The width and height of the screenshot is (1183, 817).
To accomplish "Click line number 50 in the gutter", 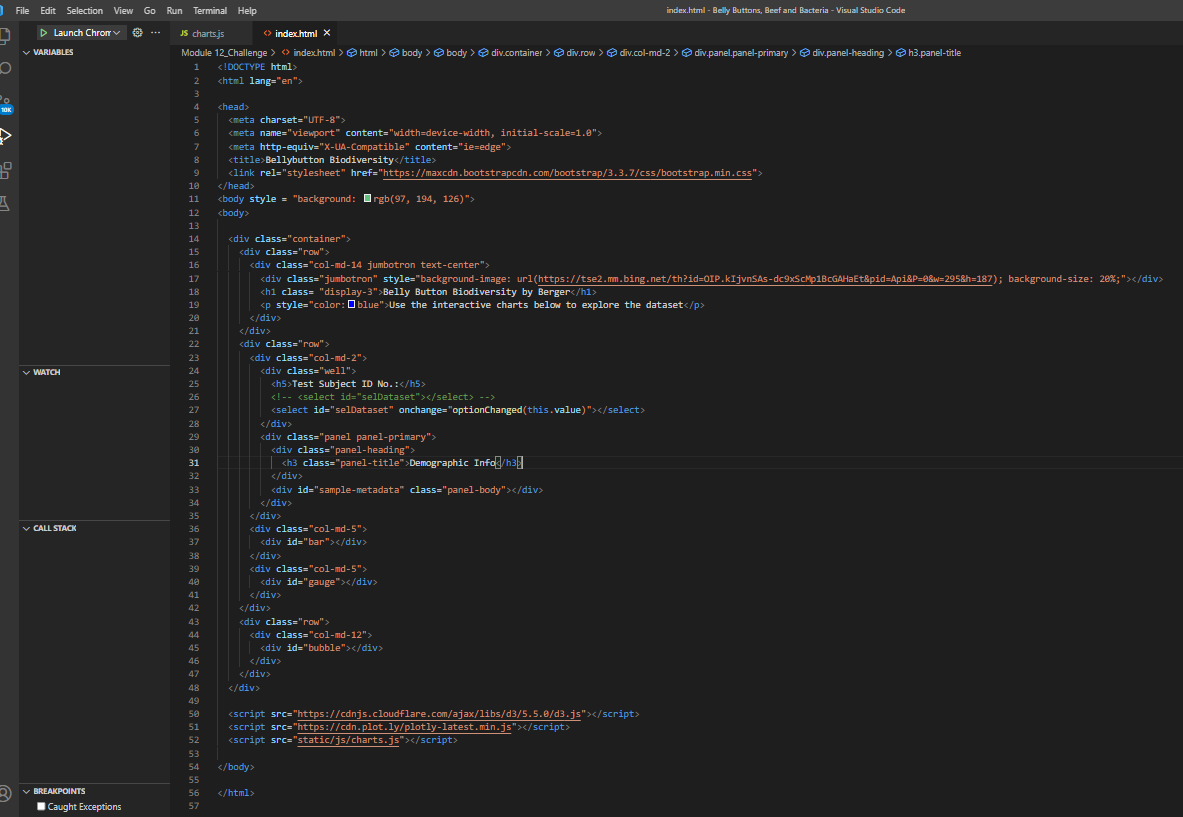I will 194,714.
